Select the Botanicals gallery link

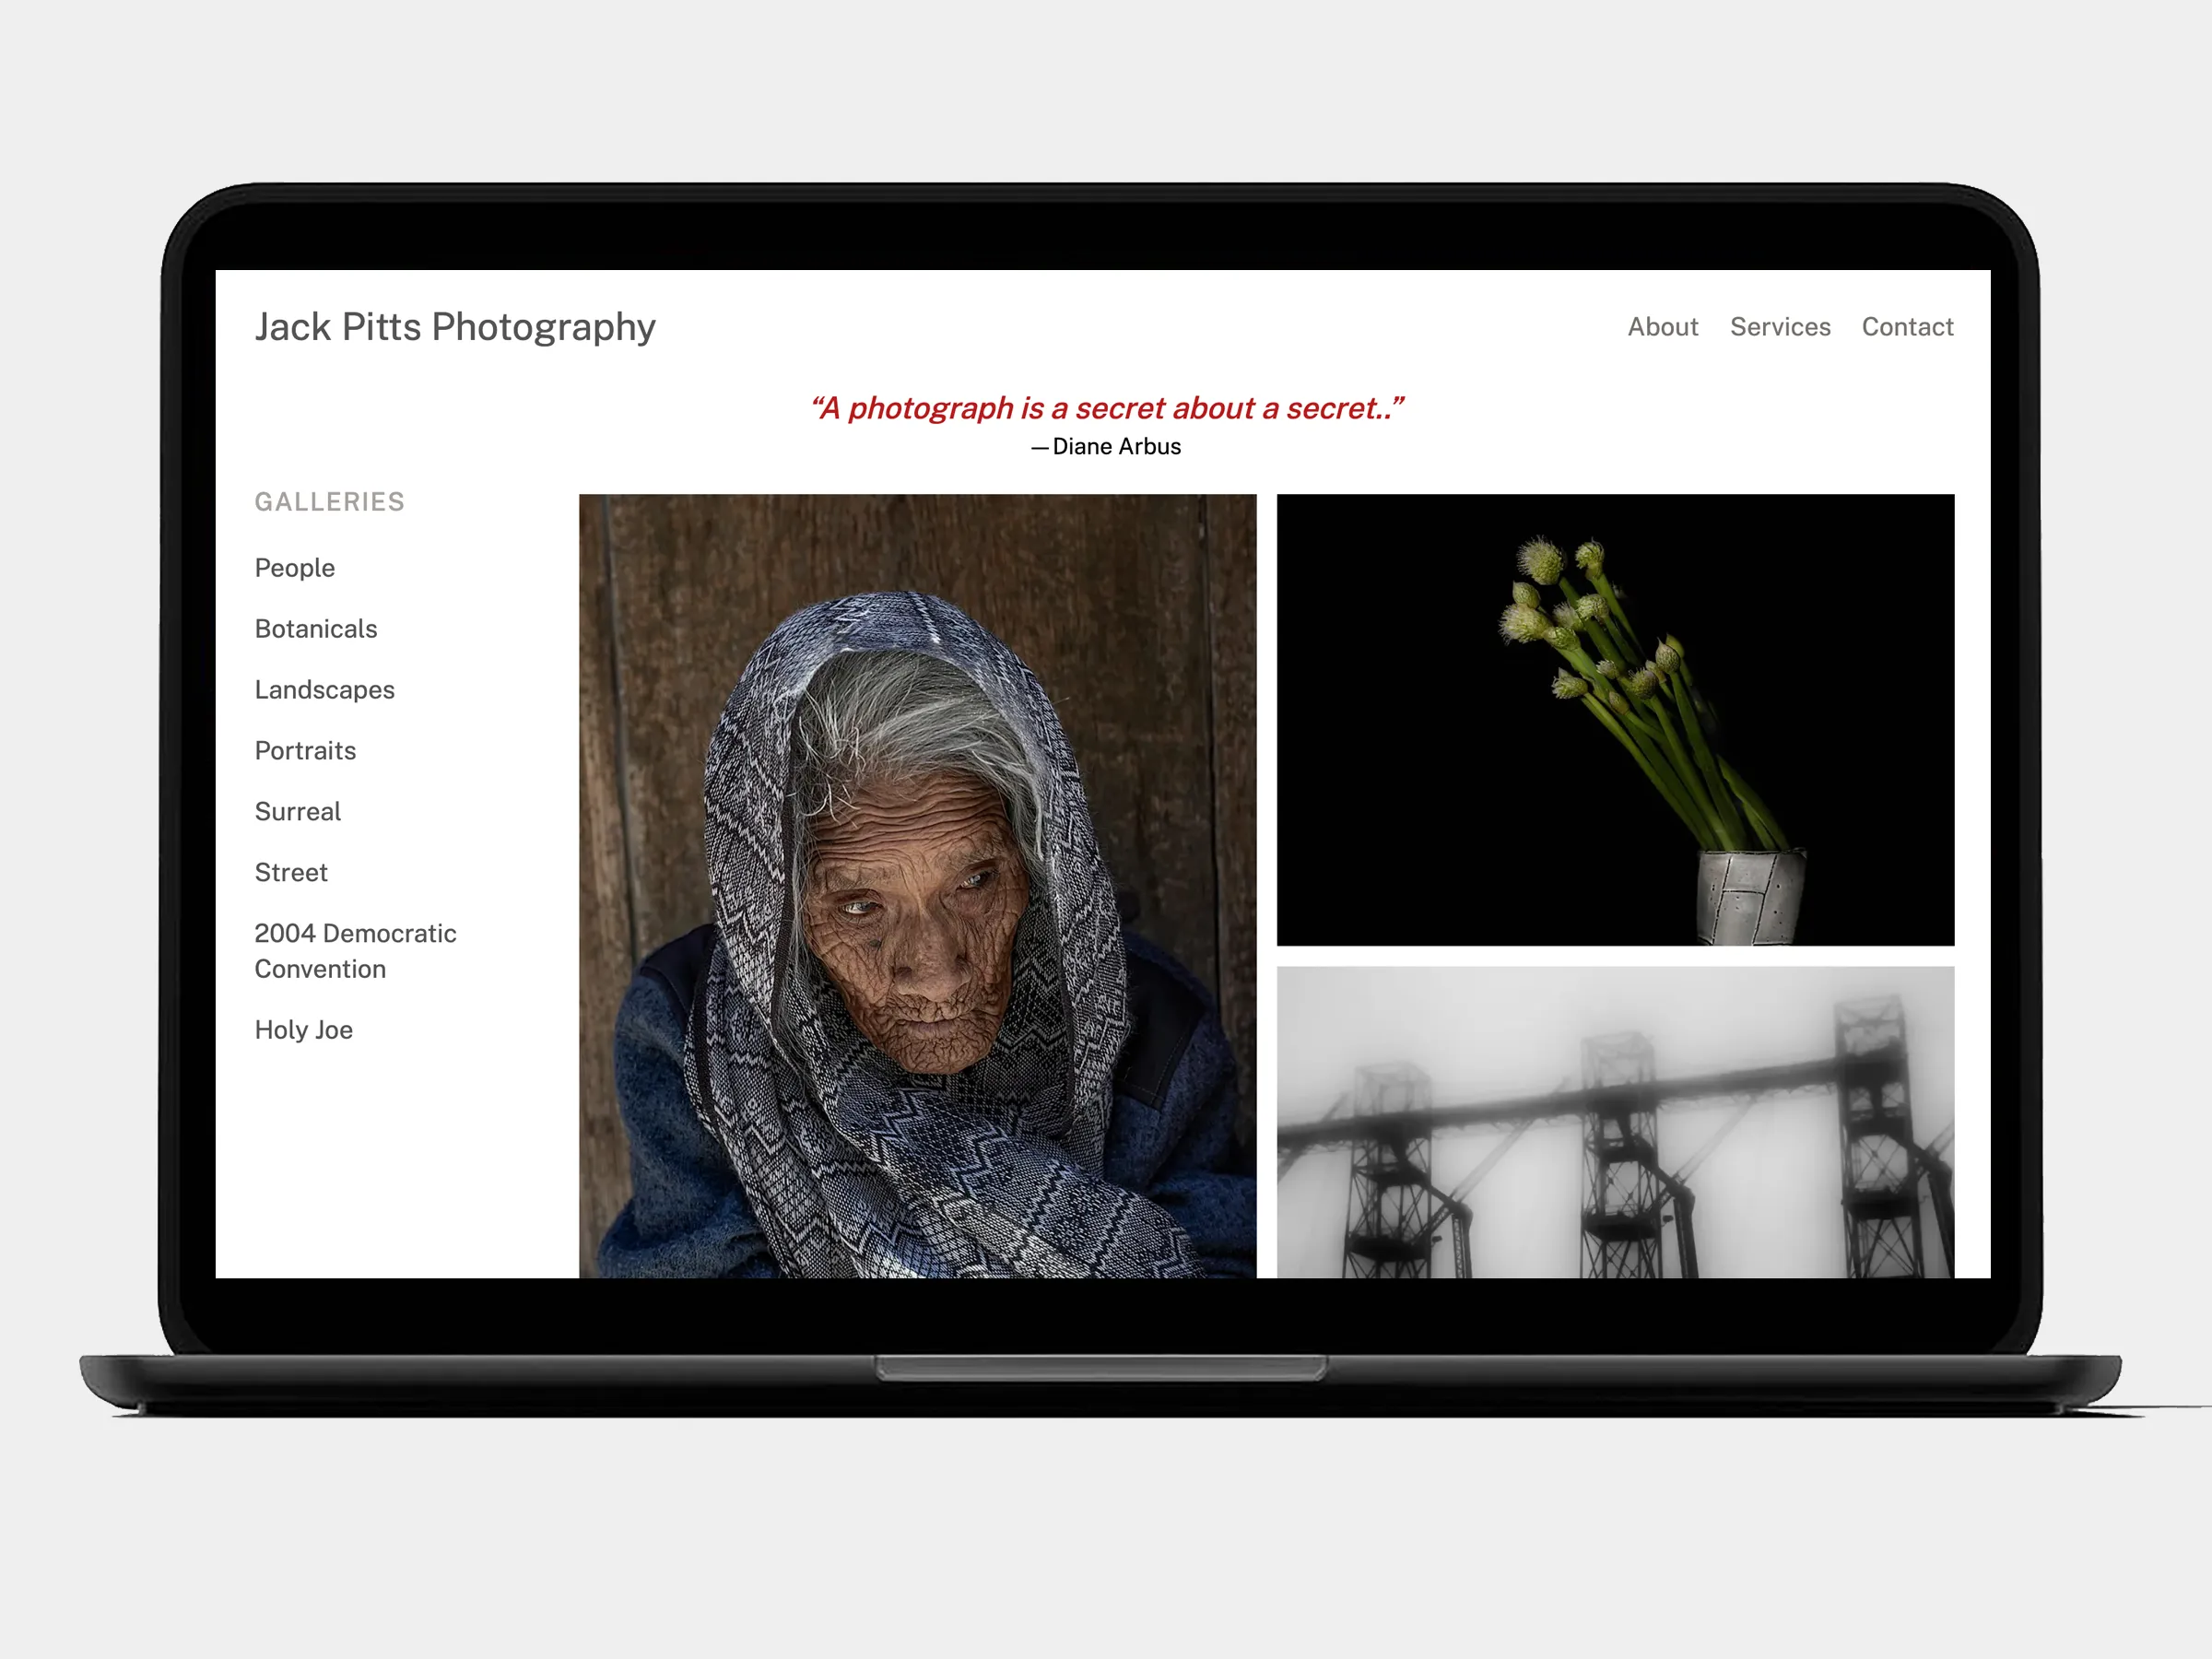pos(316,629)
